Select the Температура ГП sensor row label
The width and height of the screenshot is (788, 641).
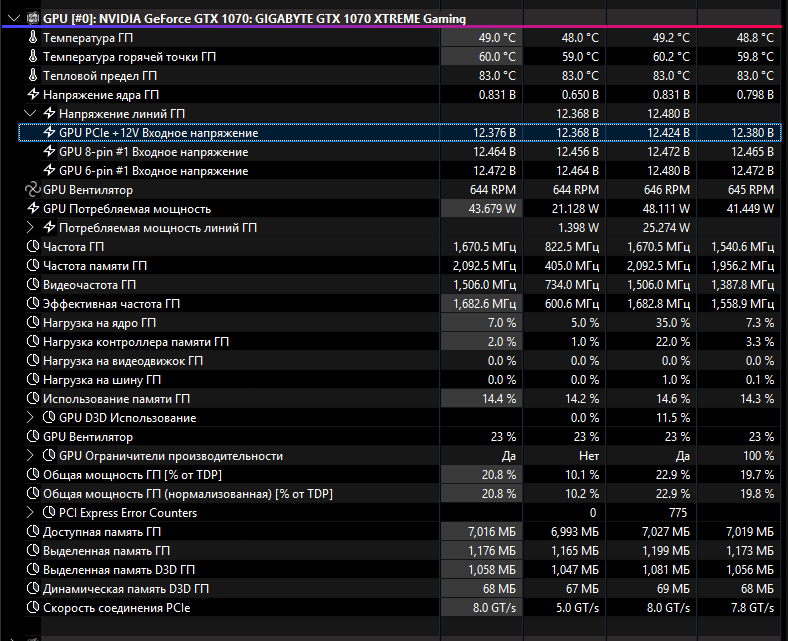[x=88, y=38]
